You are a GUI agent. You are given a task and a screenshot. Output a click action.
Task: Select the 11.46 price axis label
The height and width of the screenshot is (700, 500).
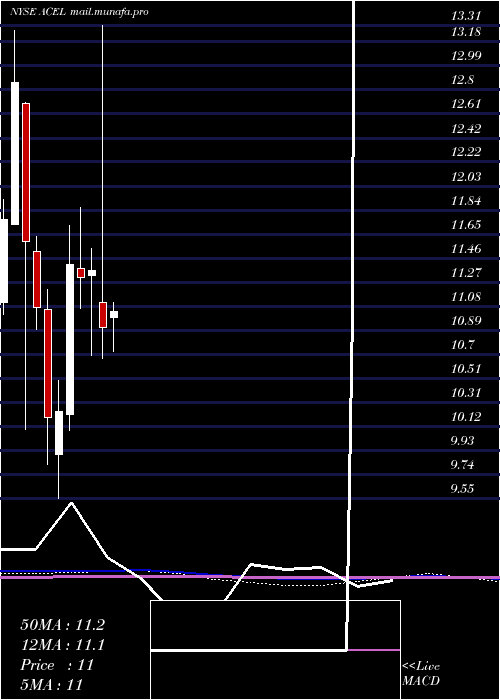click(x=466, y=249)
